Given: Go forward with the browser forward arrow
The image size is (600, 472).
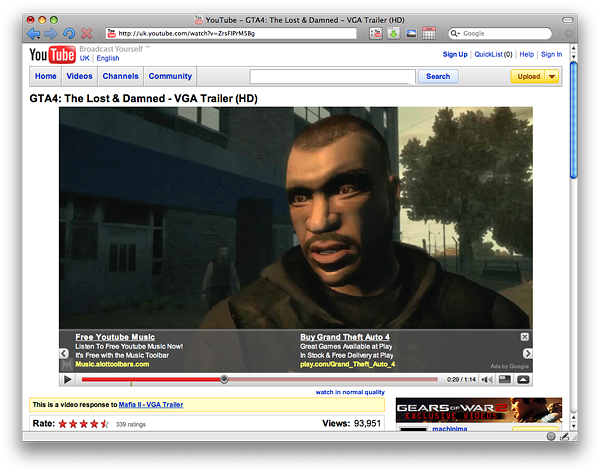Looking at the screenshot, I should 51,34.
